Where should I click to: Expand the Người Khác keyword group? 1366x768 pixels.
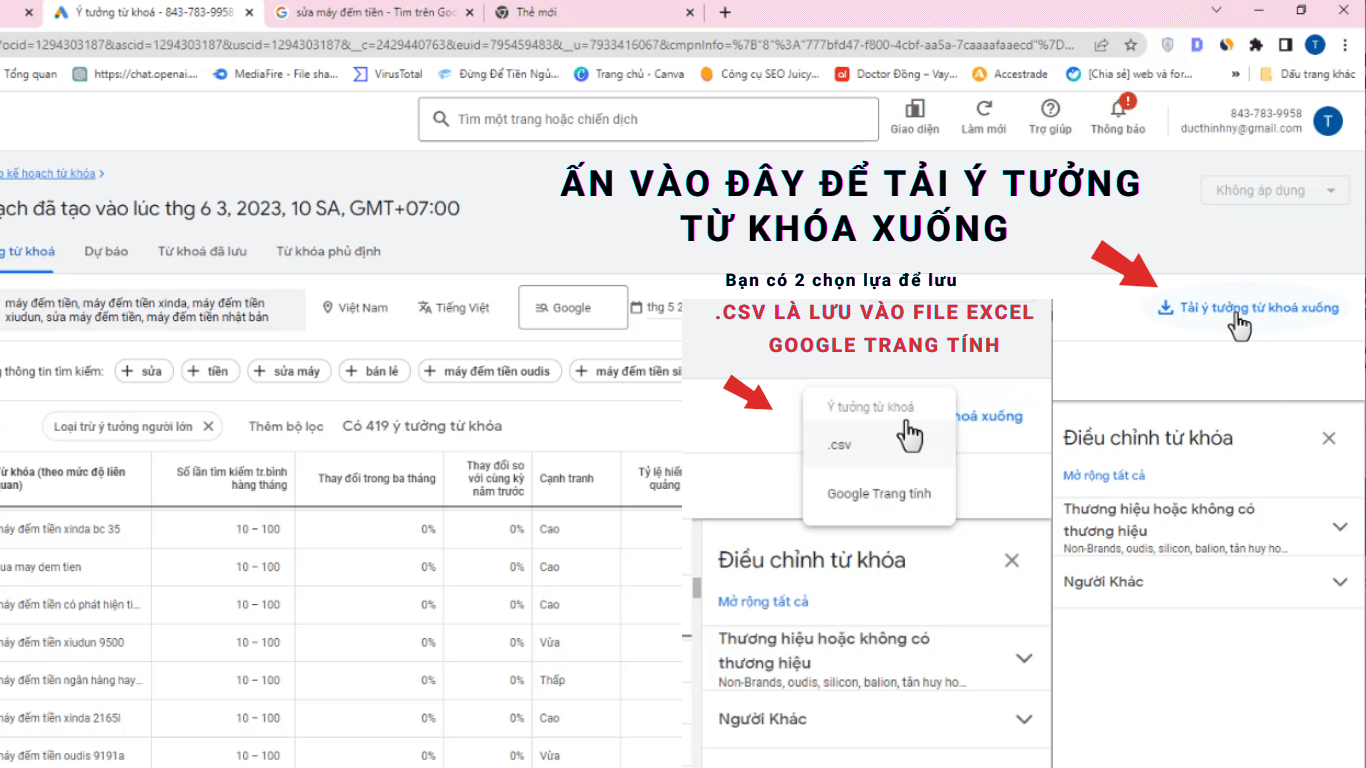point(1340,581)
